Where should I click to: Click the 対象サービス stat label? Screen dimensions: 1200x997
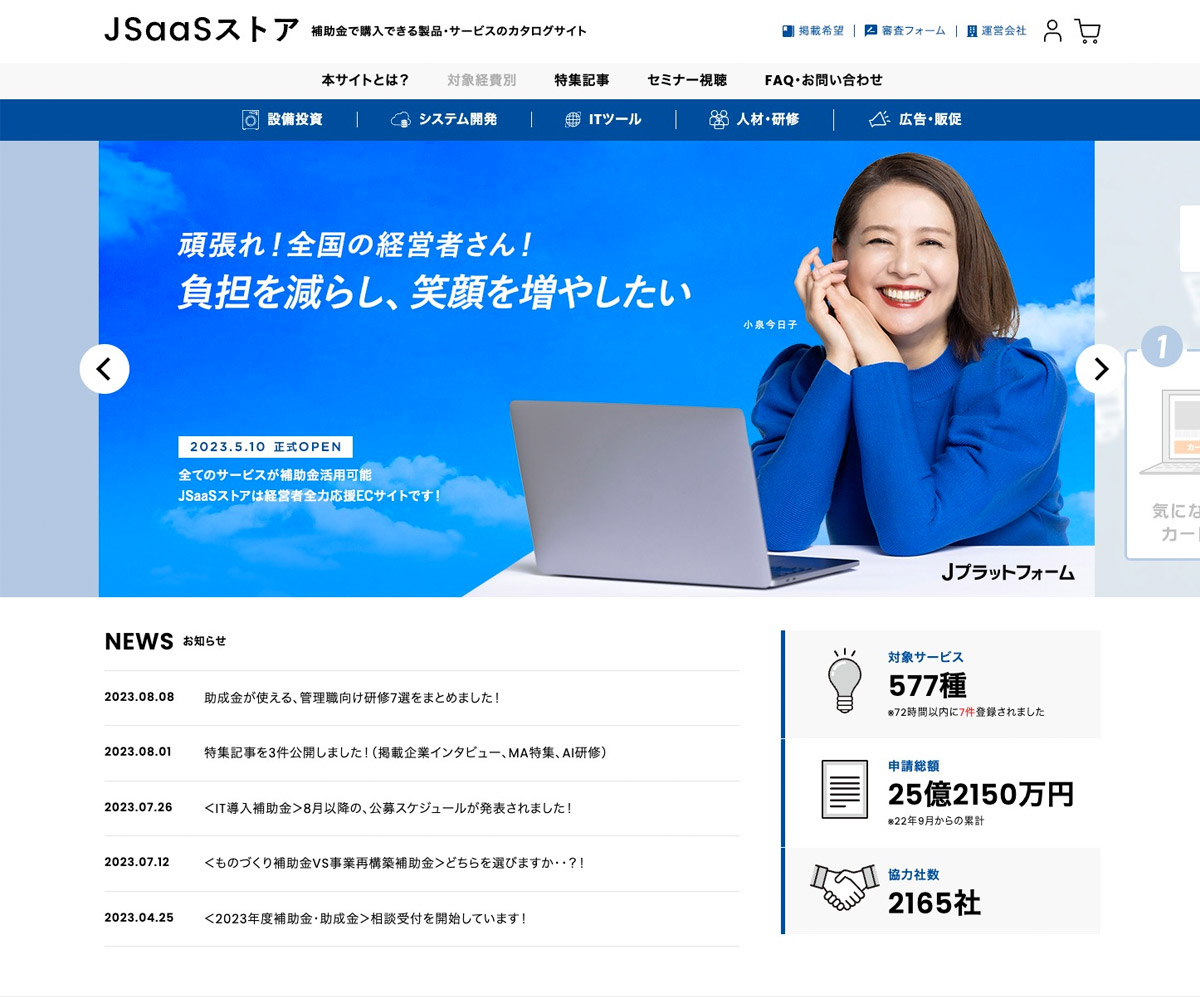click(926, 657)
